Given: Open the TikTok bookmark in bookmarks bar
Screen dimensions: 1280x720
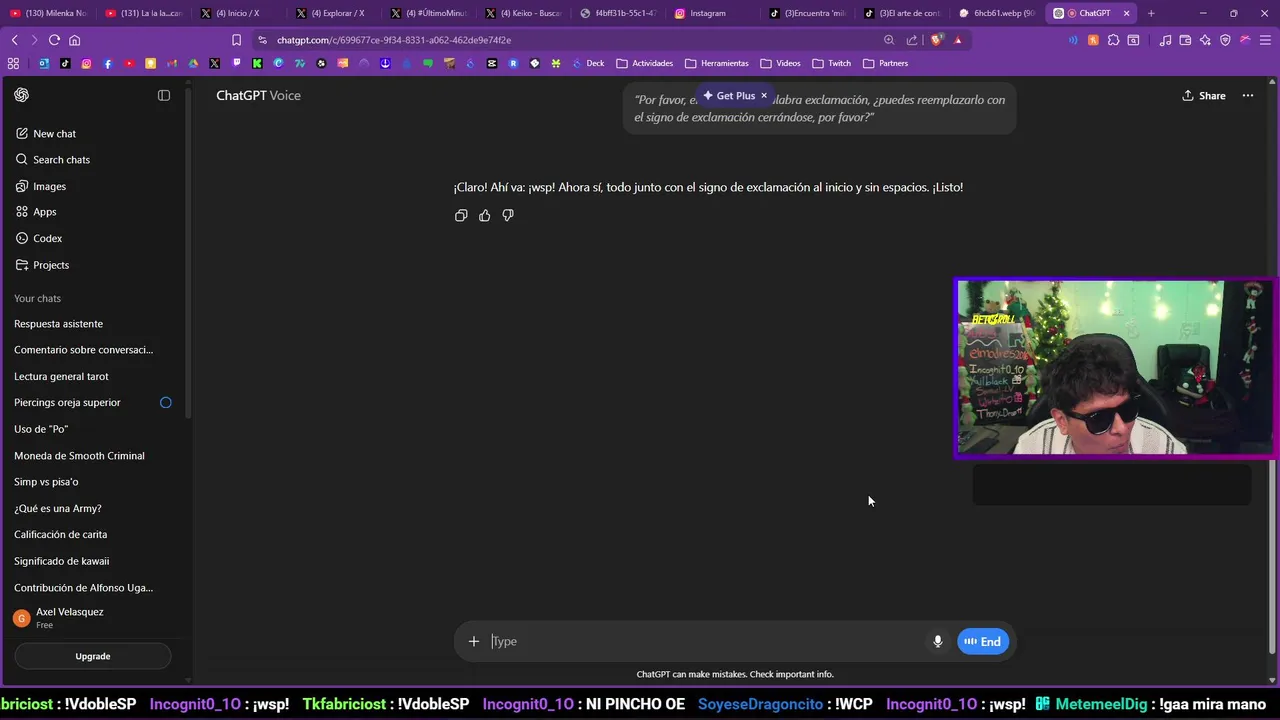Looking at the screenshot, I should tap(65, 63).
